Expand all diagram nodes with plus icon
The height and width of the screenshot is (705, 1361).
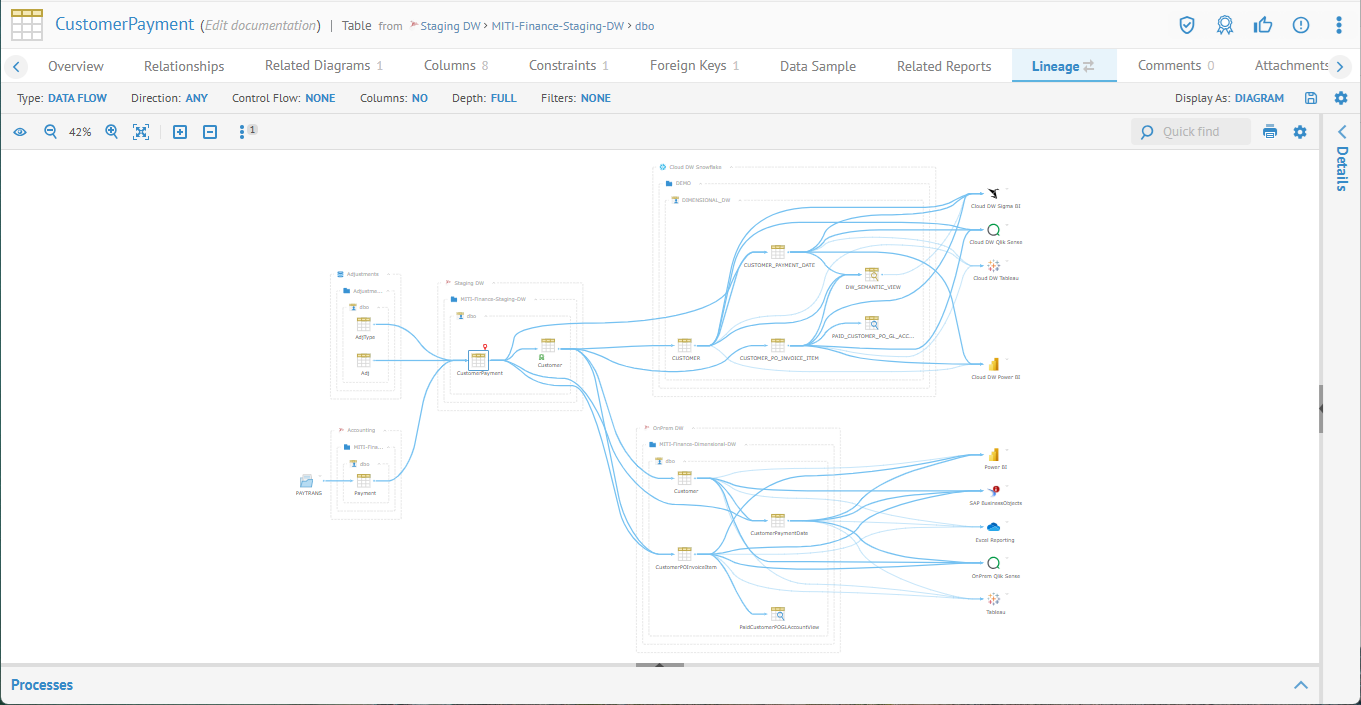180,132
